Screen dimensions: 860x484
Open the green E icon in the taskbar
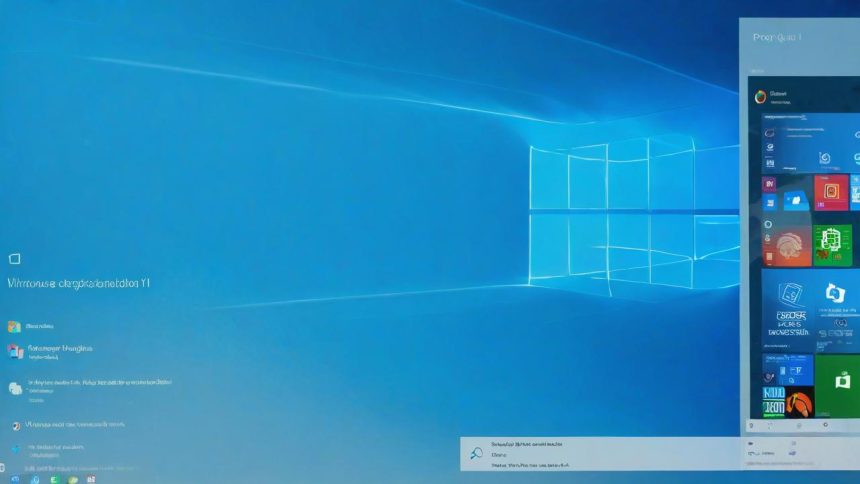(x=54, y=480)
